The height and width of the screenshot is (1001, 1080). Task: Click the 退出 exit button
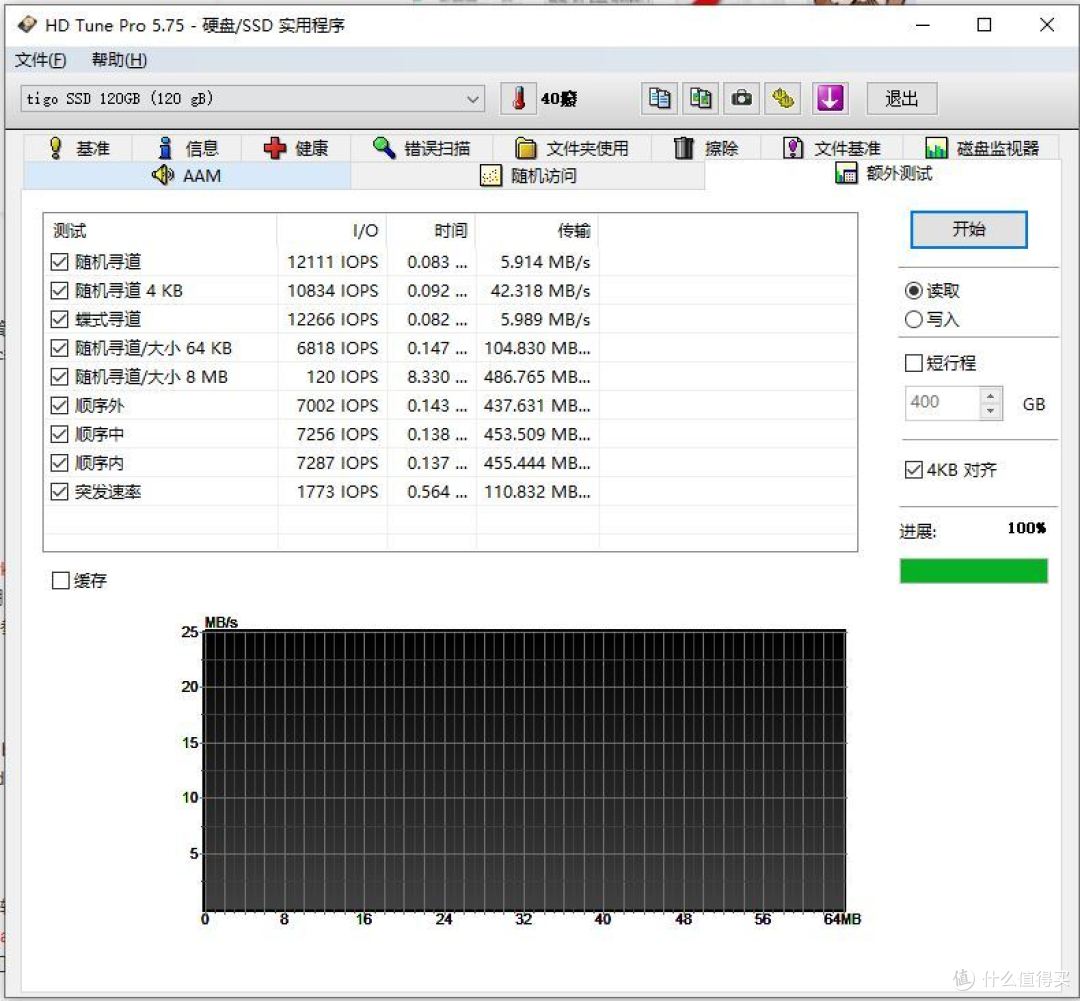(x=899, y=98)
